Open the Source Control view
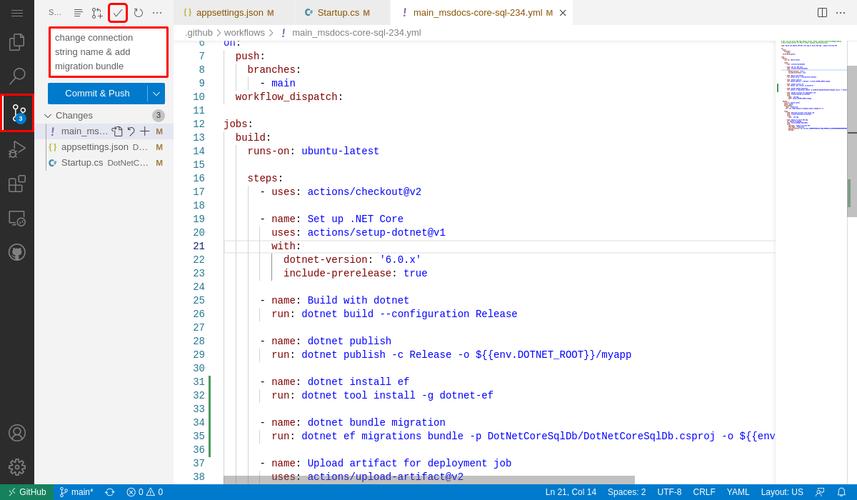Screen dimensions: 857x500 coord(17,113)
